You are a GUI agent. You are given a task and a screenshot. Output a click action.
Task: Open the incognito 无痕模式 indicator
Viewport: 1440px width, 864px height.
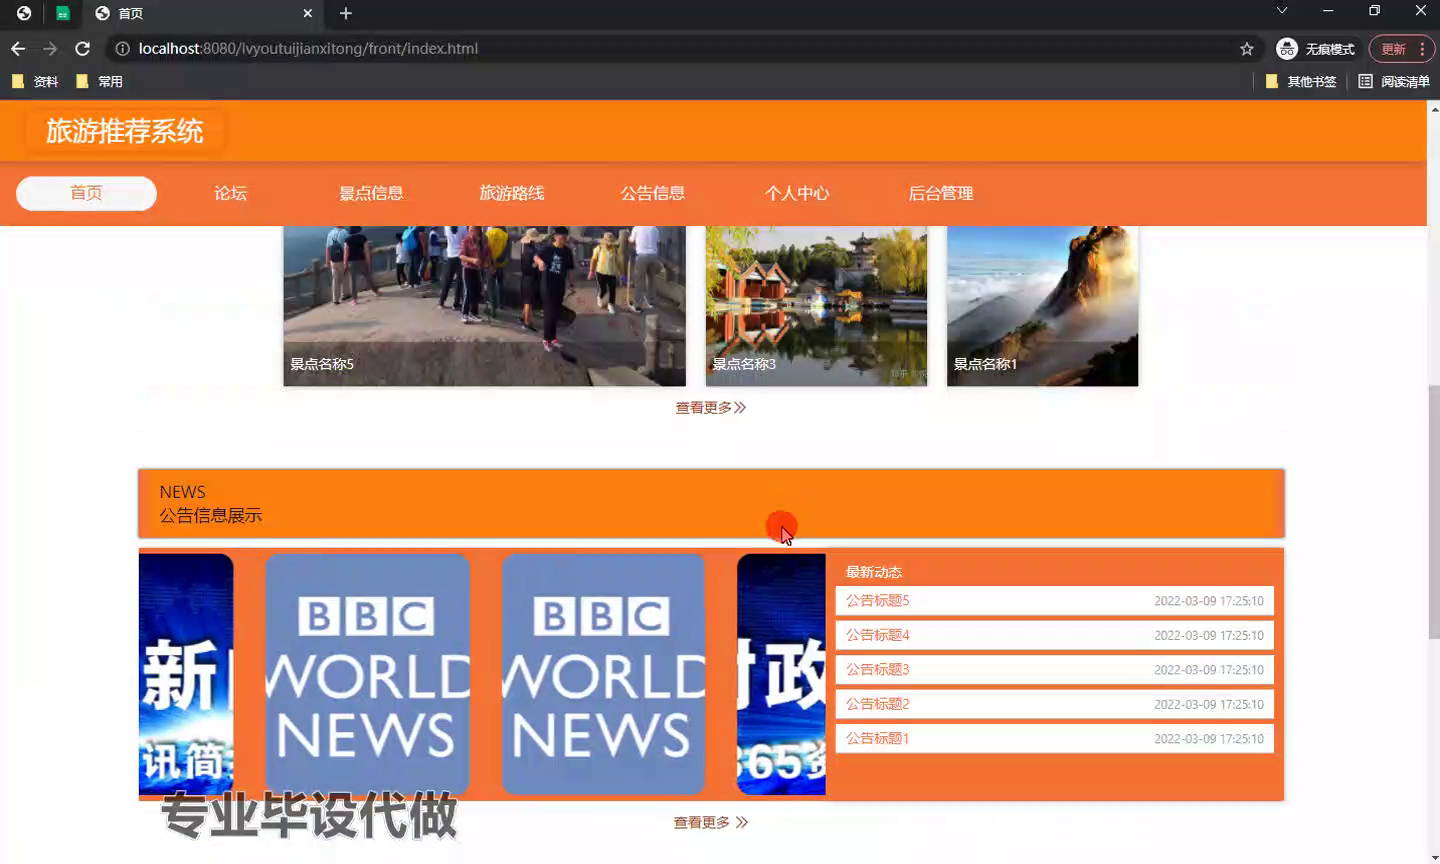[1316, 48]
